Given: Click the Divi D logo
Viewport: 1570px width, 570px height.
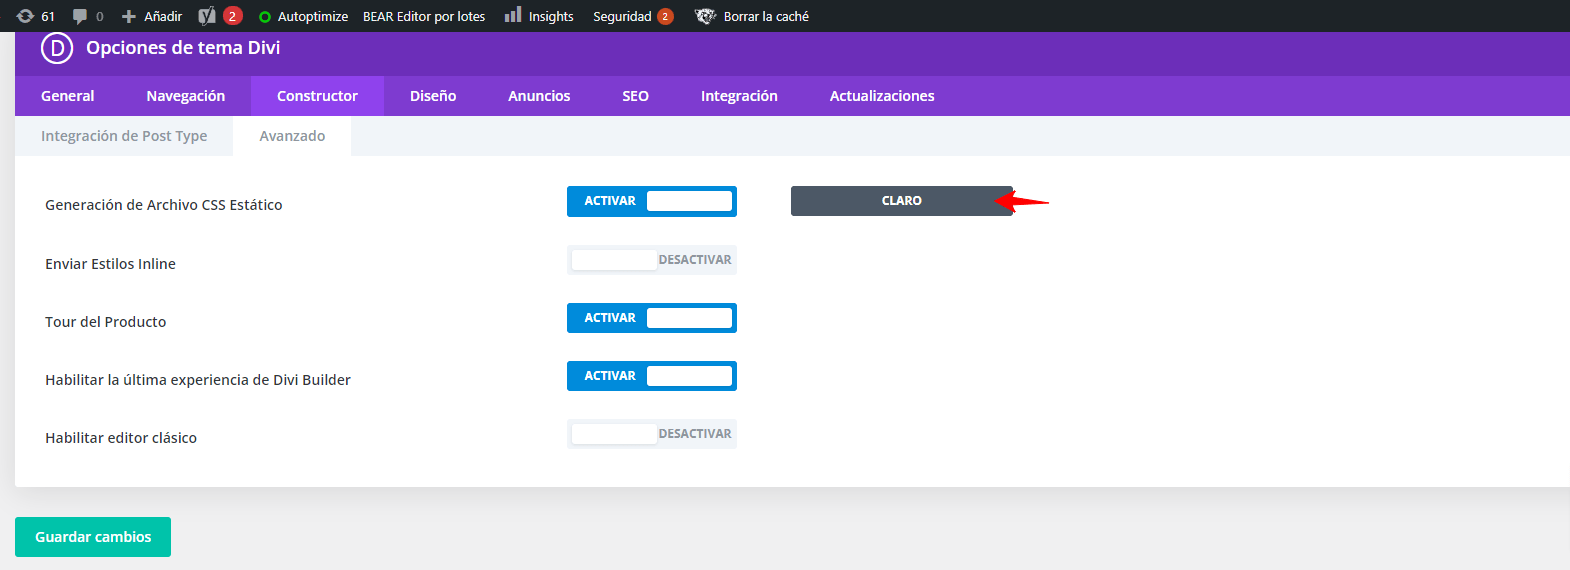Looking at the screenshot, I should coord(57,47).
